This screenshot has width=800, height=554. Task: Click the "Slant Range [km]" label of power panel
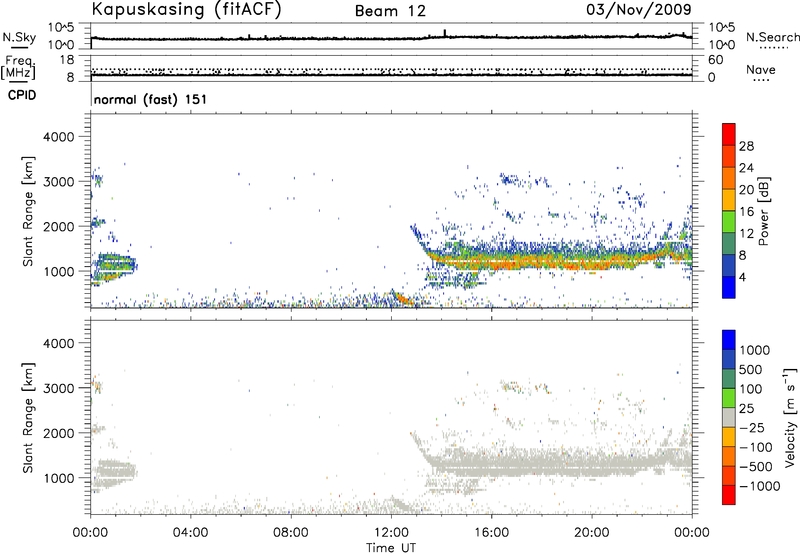click(x=28, y=211)
